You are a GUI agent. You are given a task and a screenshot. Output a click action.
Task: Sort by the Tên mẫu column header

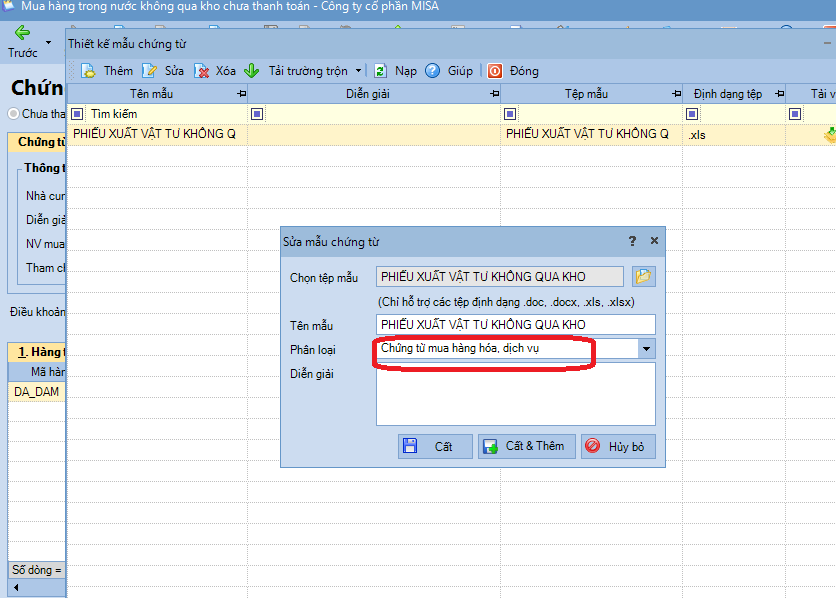click(152, 94)
